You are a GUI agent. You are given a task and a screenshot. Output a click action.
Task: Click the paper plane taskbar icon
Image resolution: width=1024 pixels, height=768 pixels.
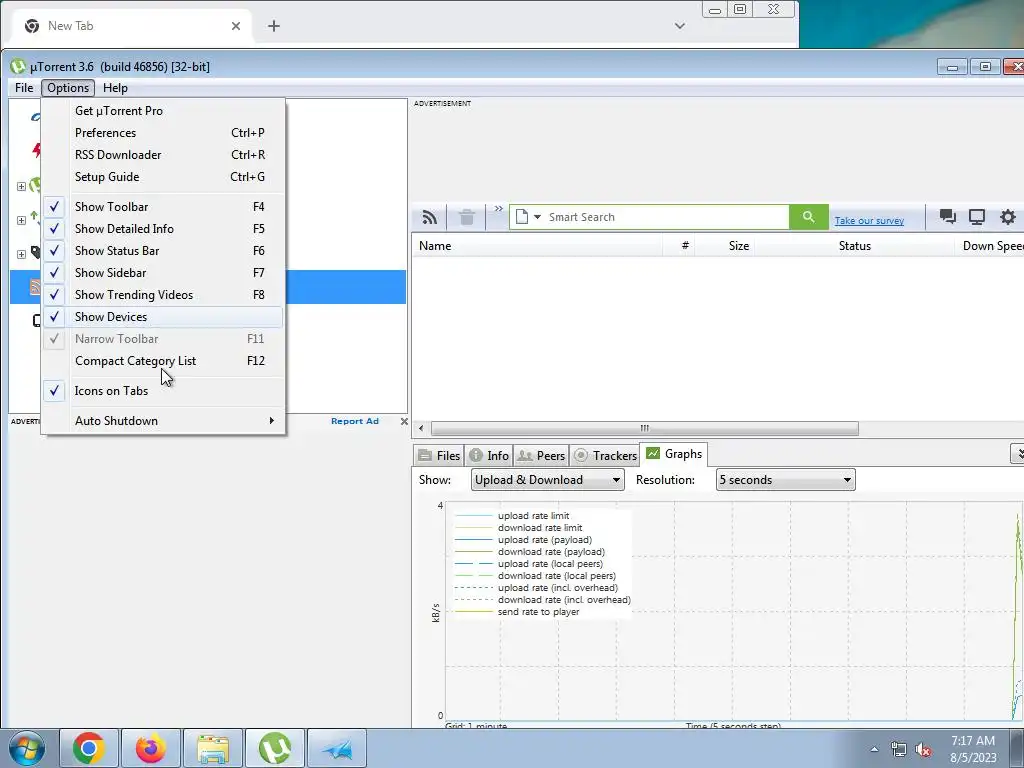(x=337, y=748)
